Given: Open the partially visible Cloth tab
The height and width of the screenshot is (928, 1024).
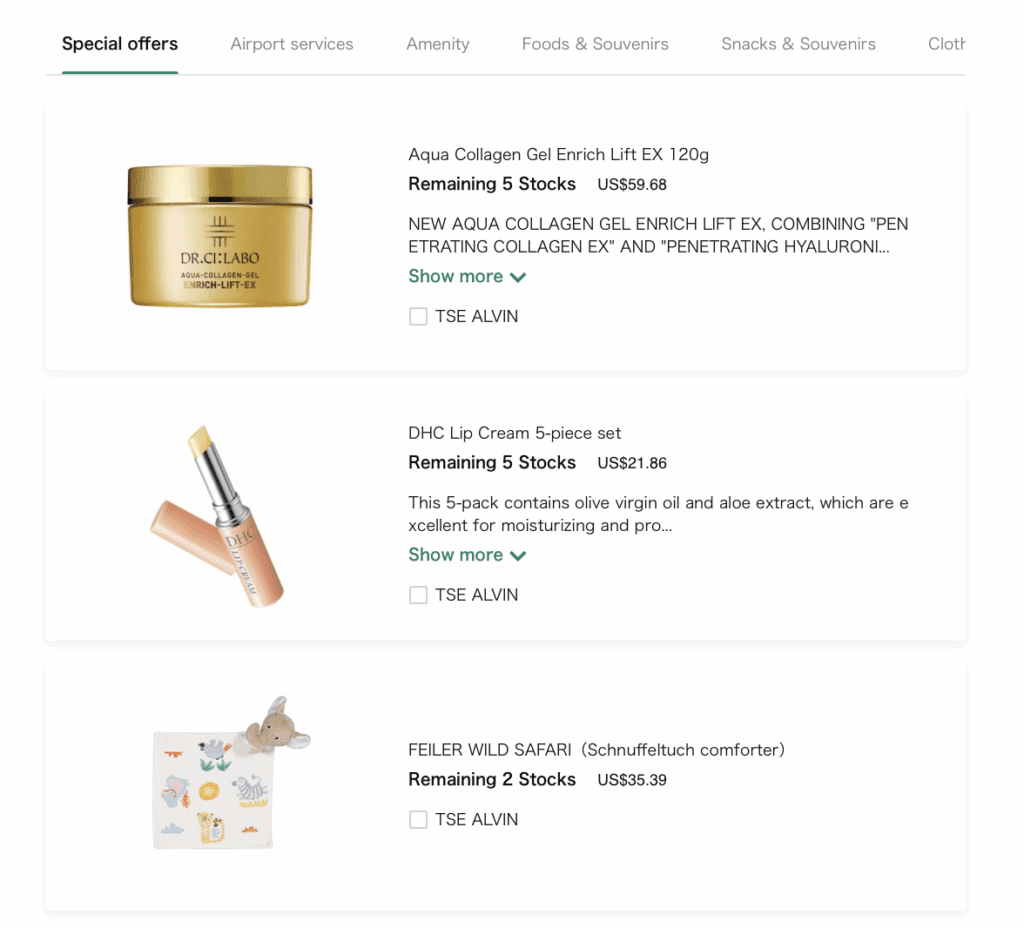Looking at the screenshot, I should point(946,44).
